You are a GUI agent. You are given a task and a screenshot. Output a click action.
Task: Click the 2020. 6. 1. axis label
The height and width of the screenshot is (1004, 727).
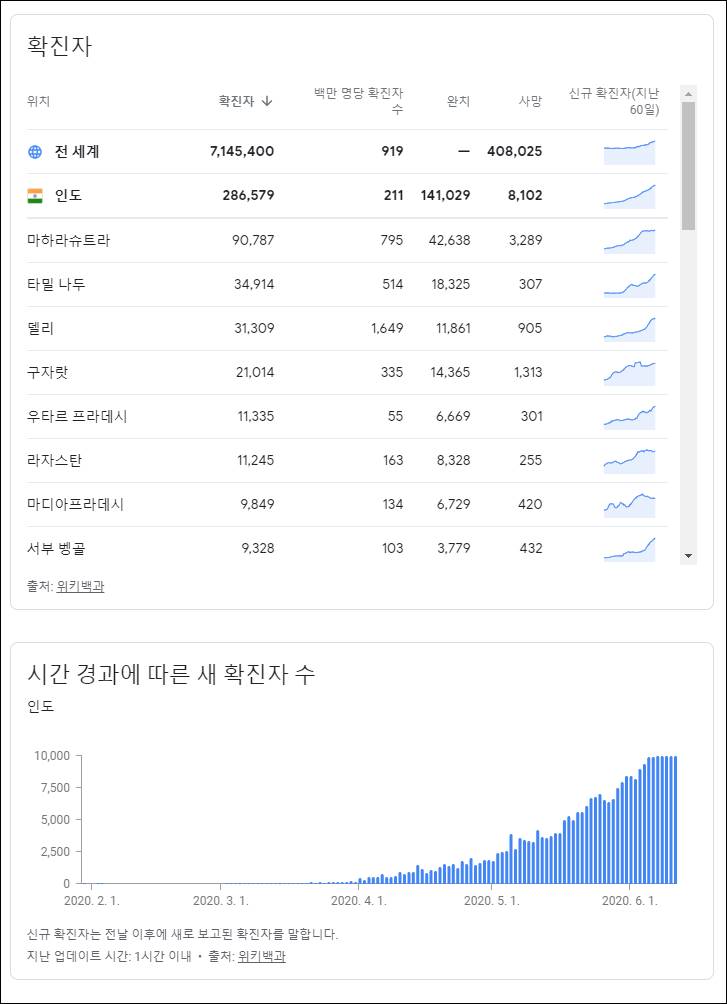click(630, 901)
